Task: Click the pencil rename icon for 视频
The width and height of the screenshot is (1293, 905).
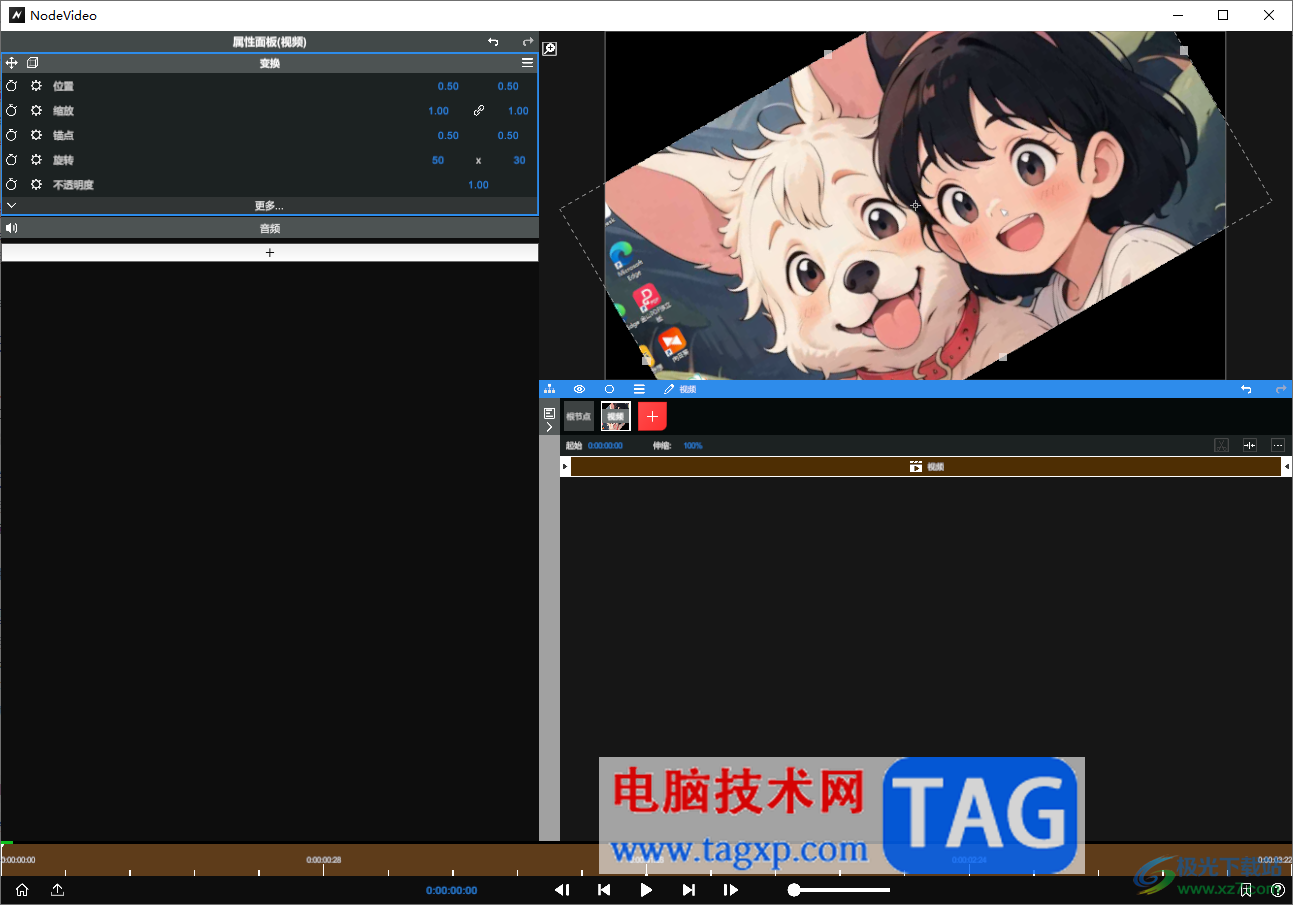Action: click(x=669, y=389)
